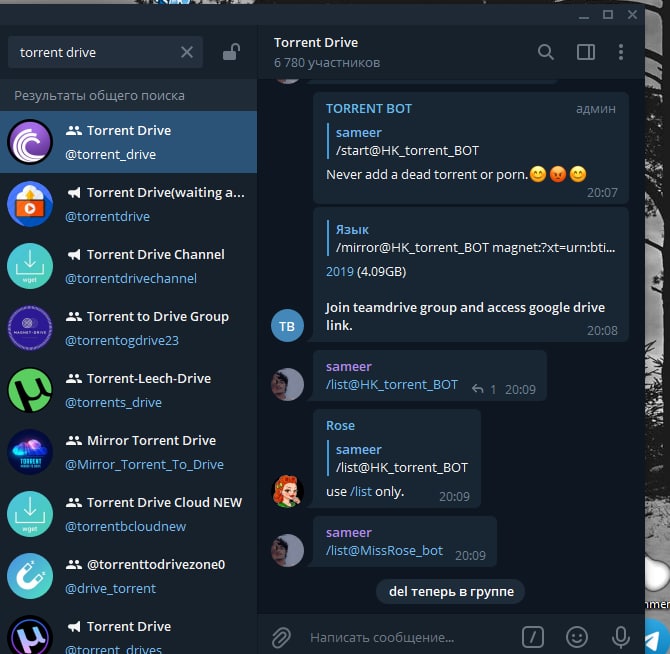The image size is (670, 654).
Task: Click 'Never add a dead torrent or porn.' text
Action: click(427, 174)
